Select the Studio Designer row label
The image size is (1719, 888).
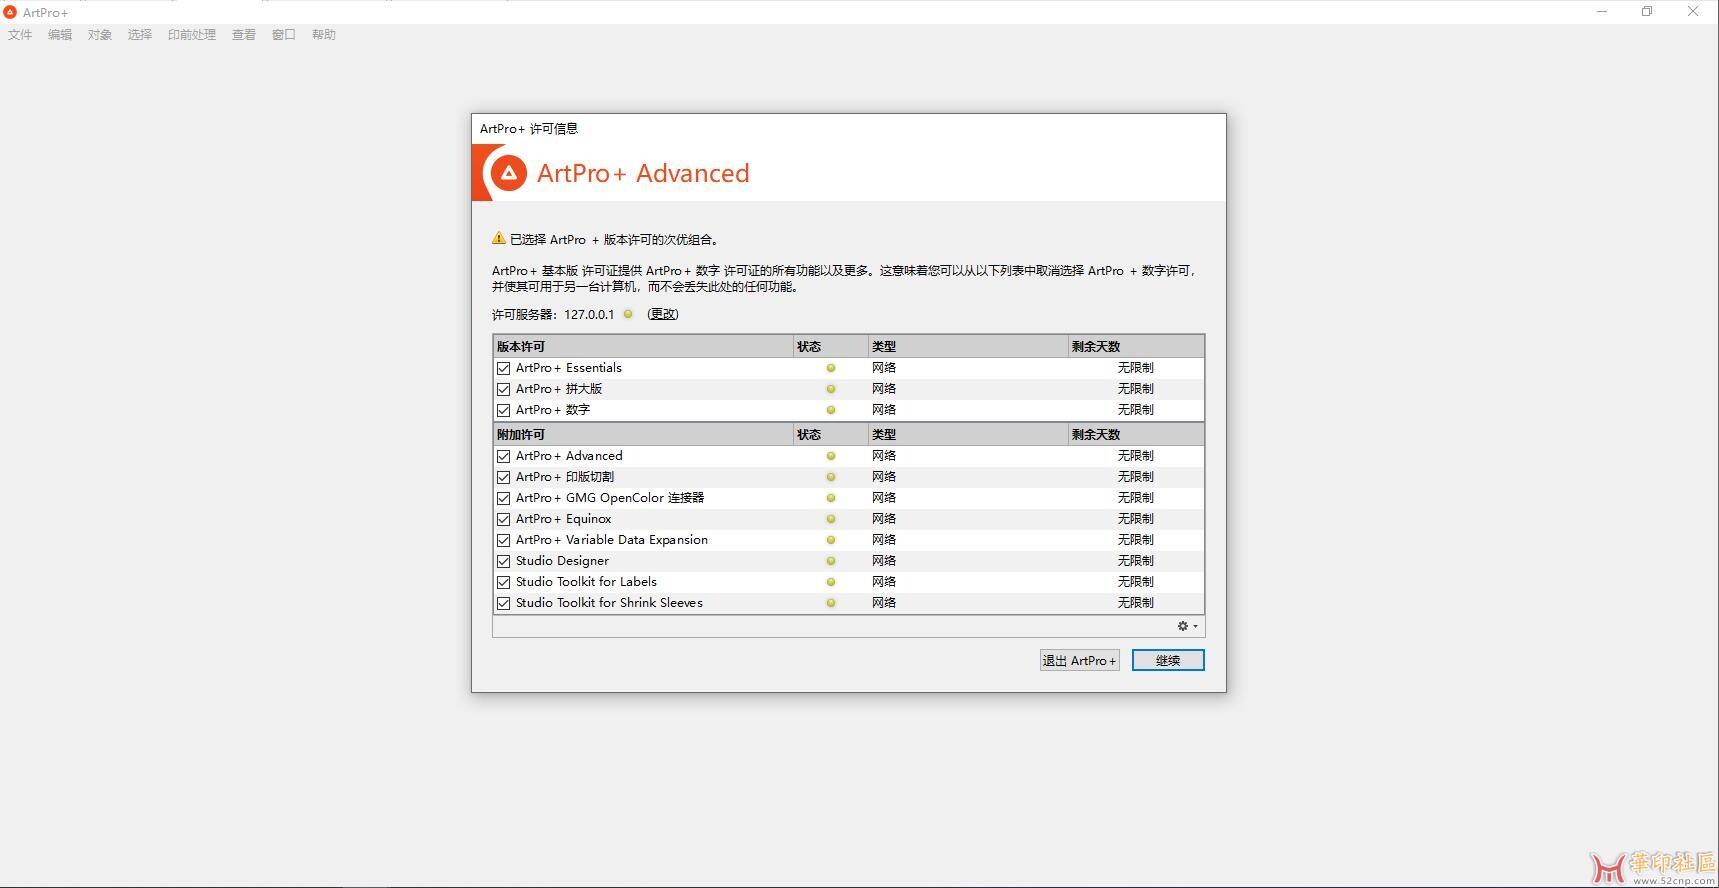pyautogui.click(x=562, y=561)
